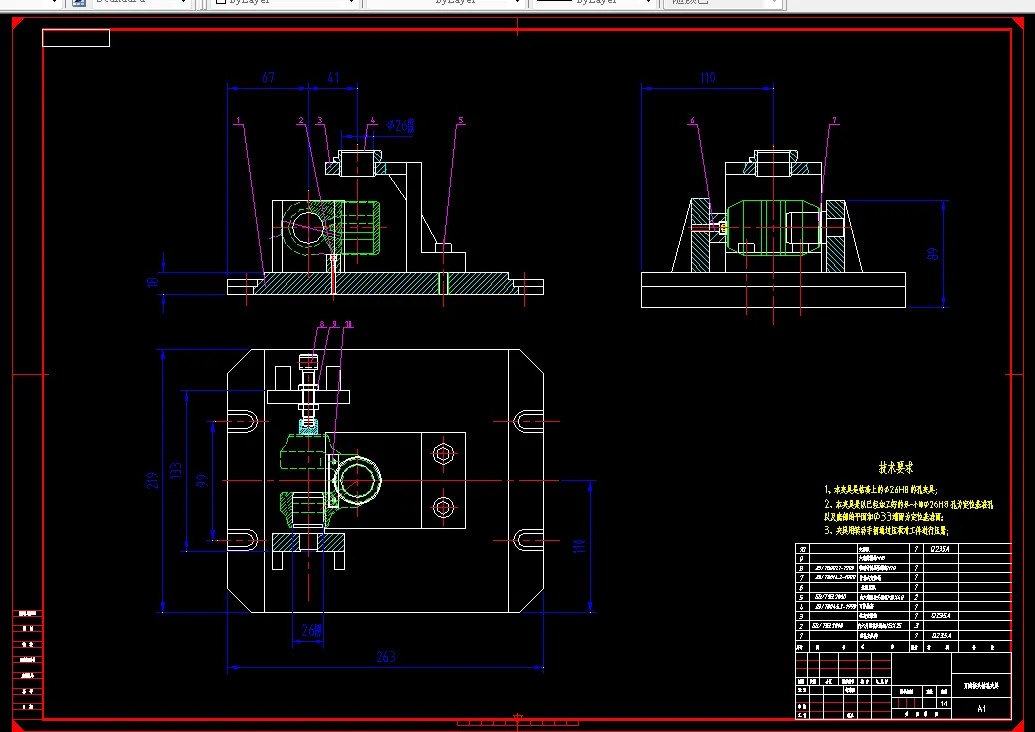This screenshot has height=732, width=1035.
Task: Select the empty white rectangle at sheet corner
Action: (76, 38)
